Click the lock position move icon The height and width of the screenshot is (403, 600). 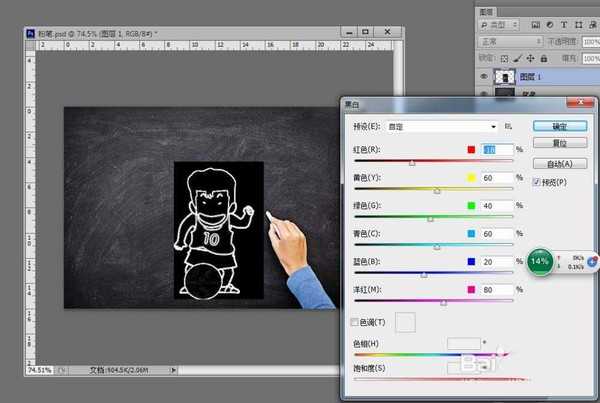tap(528, 58)
